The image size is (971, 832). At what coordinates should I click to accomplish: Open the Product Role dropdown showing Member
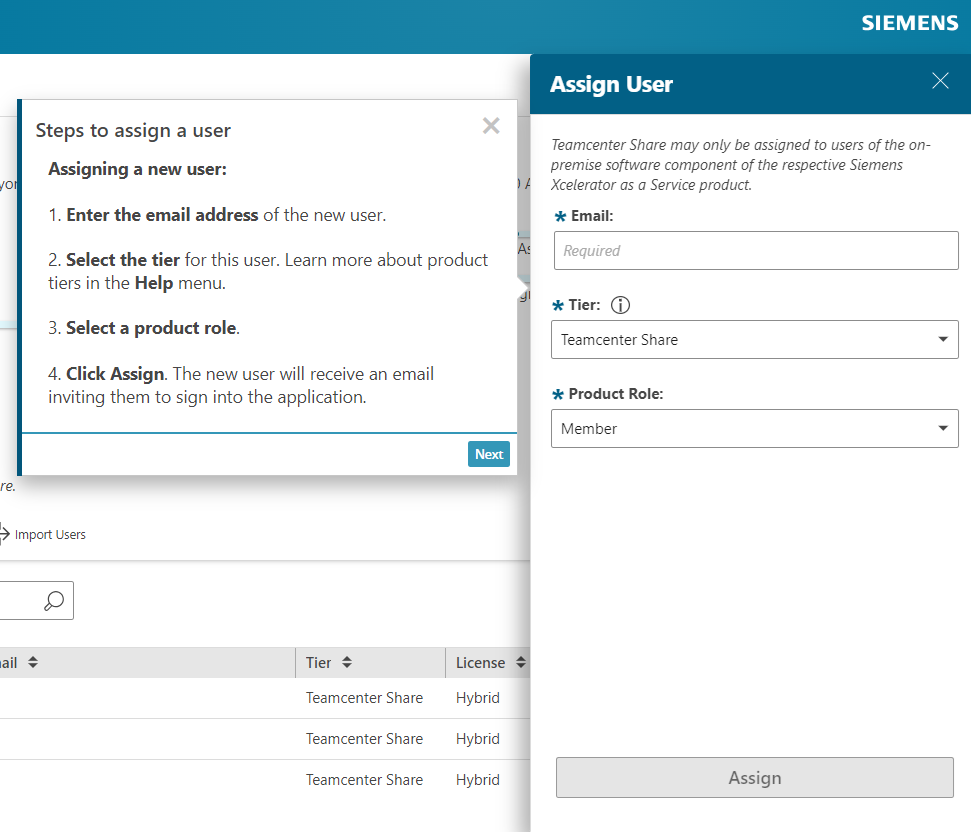755,428
